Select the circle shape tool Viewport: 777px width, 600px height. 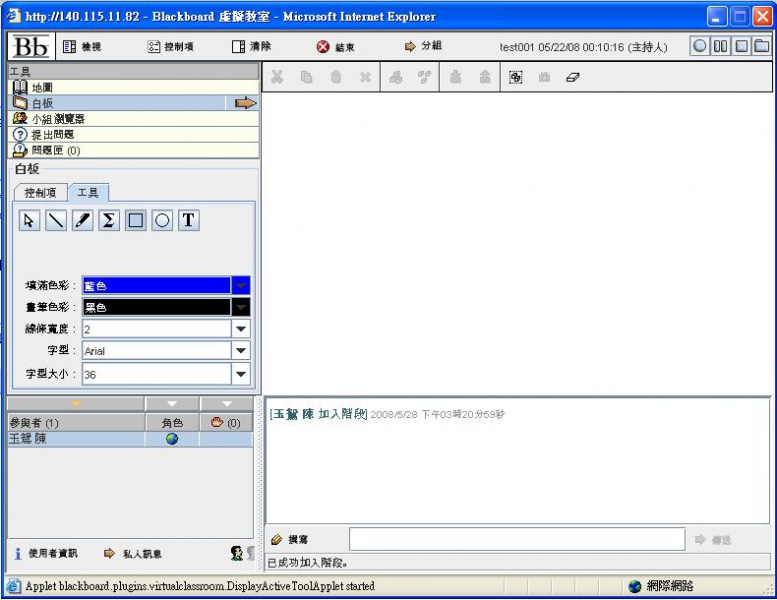pyautogui.click(x=162, y=221)
